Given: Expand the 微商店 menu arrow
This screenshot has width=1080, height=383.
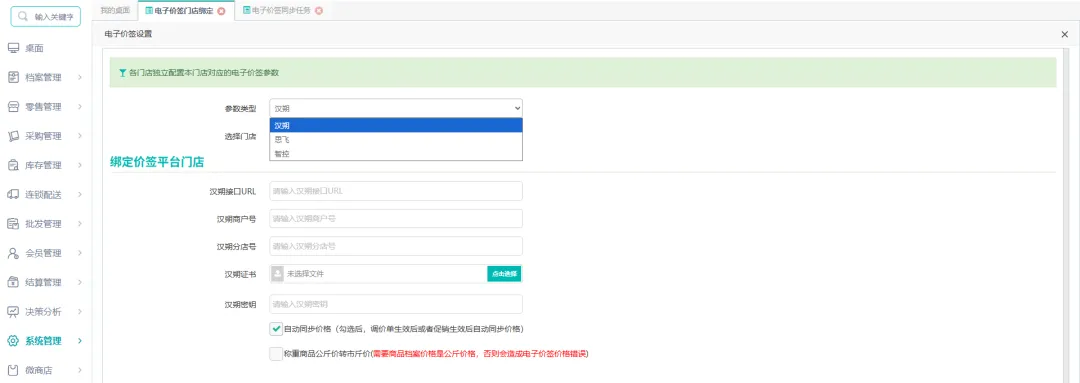Looking at the screenshot, I should (80, 370).
